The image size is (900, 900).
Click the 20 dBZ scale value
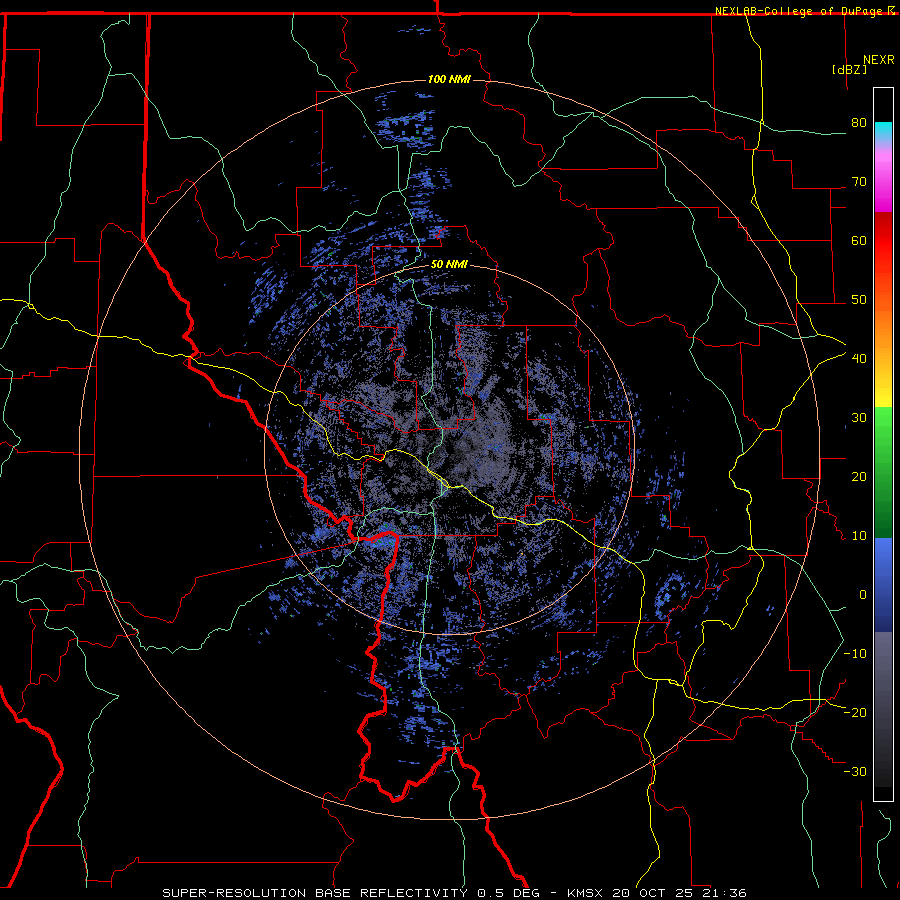pyautogui.click(x=859, y=476)
